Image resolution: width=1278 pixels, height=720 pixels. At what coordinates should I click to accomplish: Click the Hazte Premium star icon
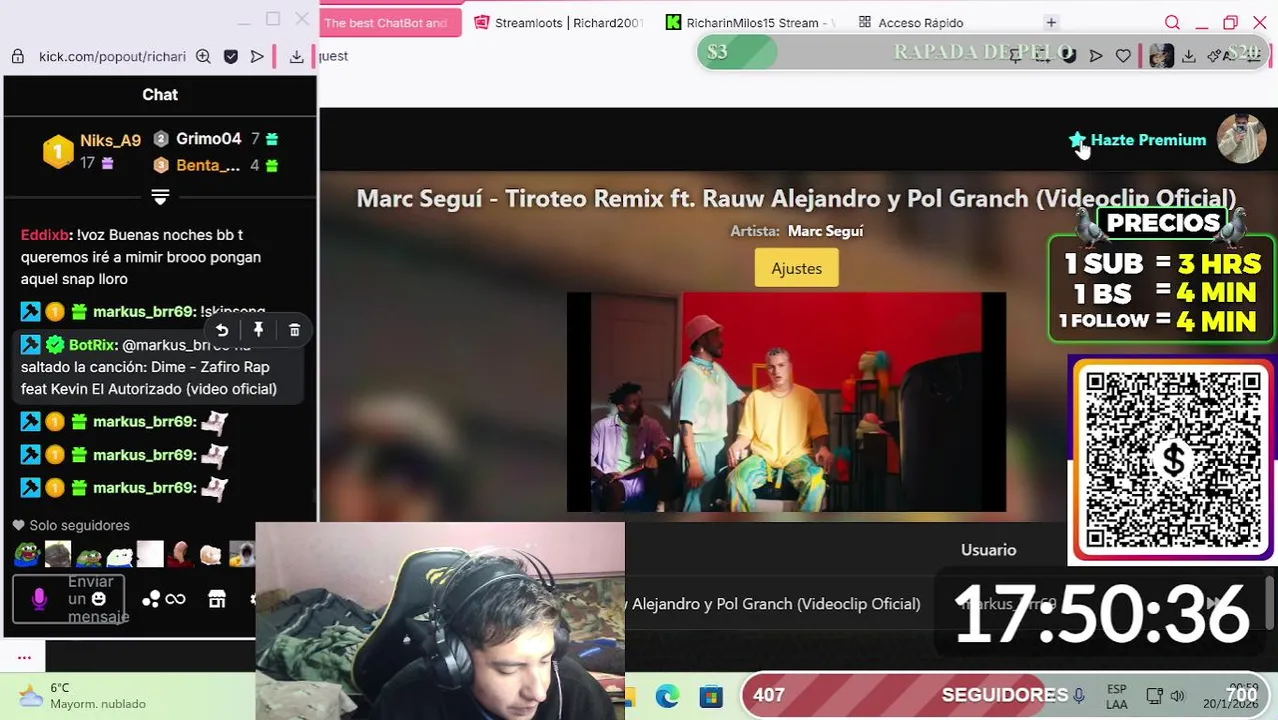point(1077,140)
